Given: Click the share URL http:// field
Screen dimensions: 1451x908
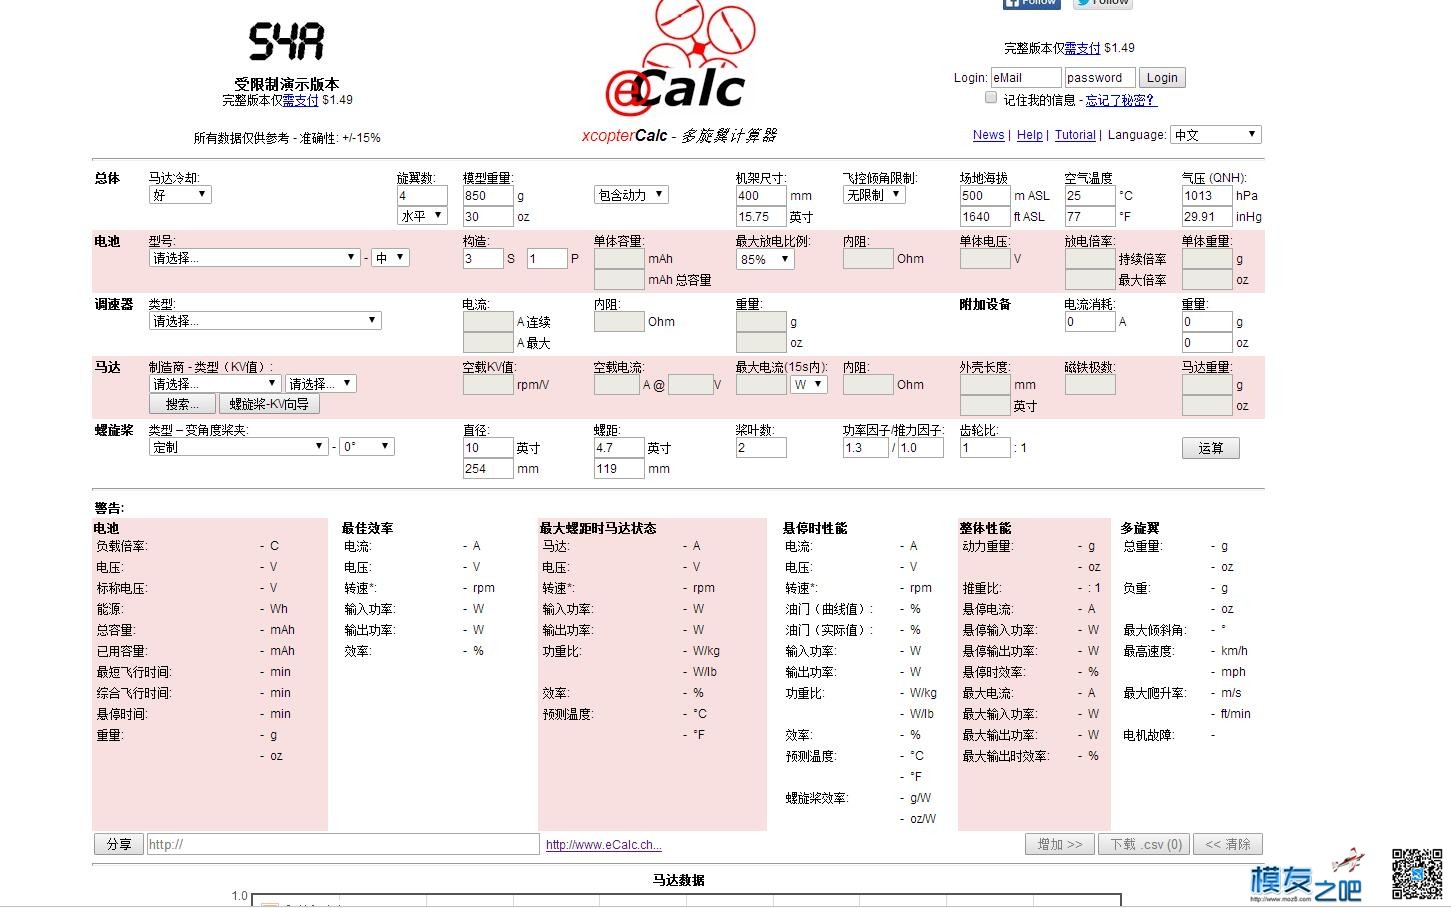Looking at the screenshot, I should [x=343, y=844].
